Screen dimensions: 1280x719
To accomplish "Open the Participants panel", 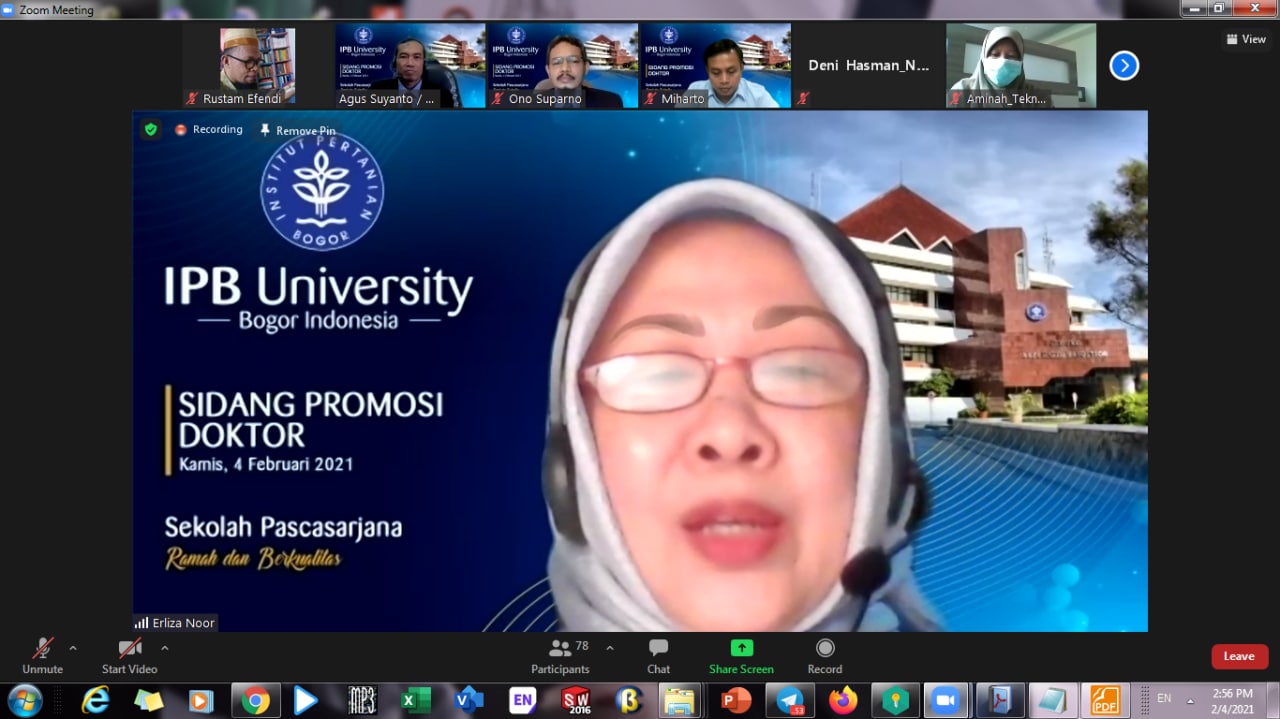I will pyautogui.click(x=560, y=654).
